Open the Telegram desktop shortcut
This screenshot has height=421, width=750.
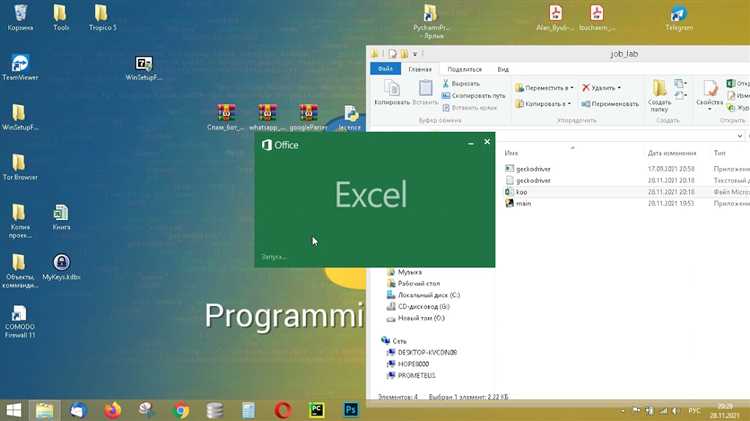coord(679,18)
